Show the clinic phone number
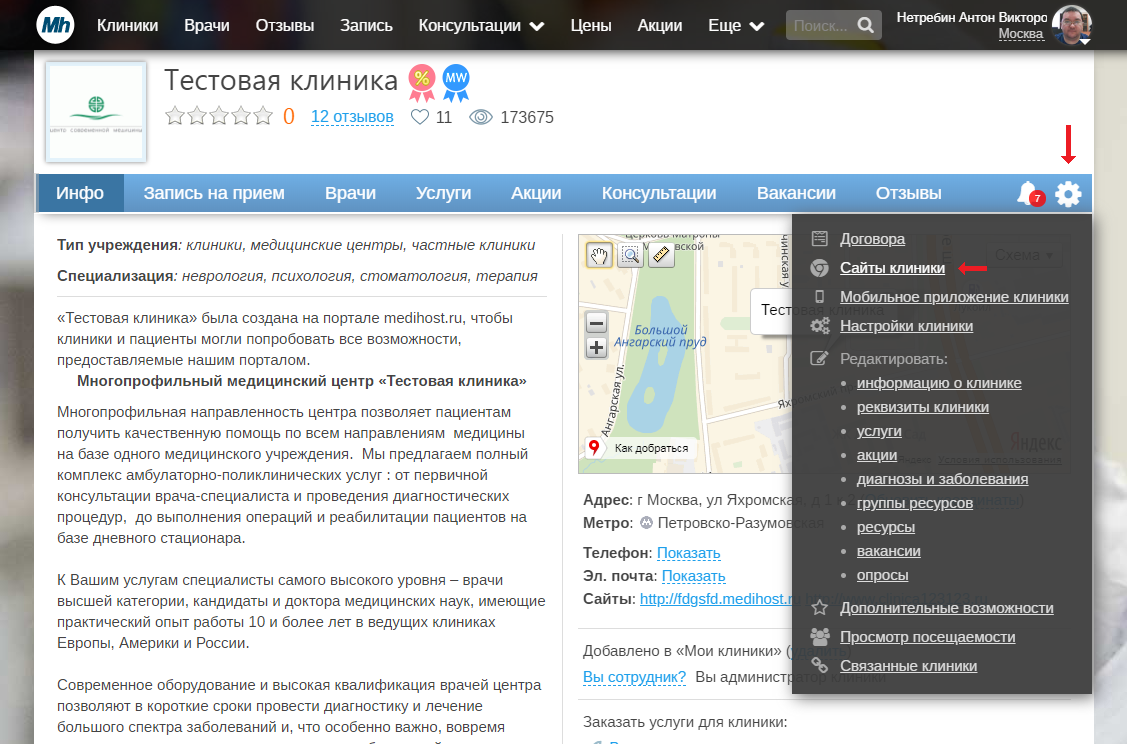This screenshot has height=744, width=1127. pos(689,553)
